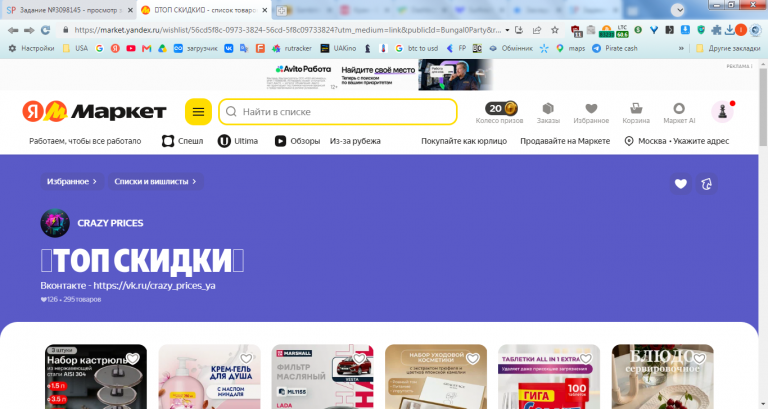768x409 pixels.
Task: Reload the page
Action: click(x=46, y=30)
